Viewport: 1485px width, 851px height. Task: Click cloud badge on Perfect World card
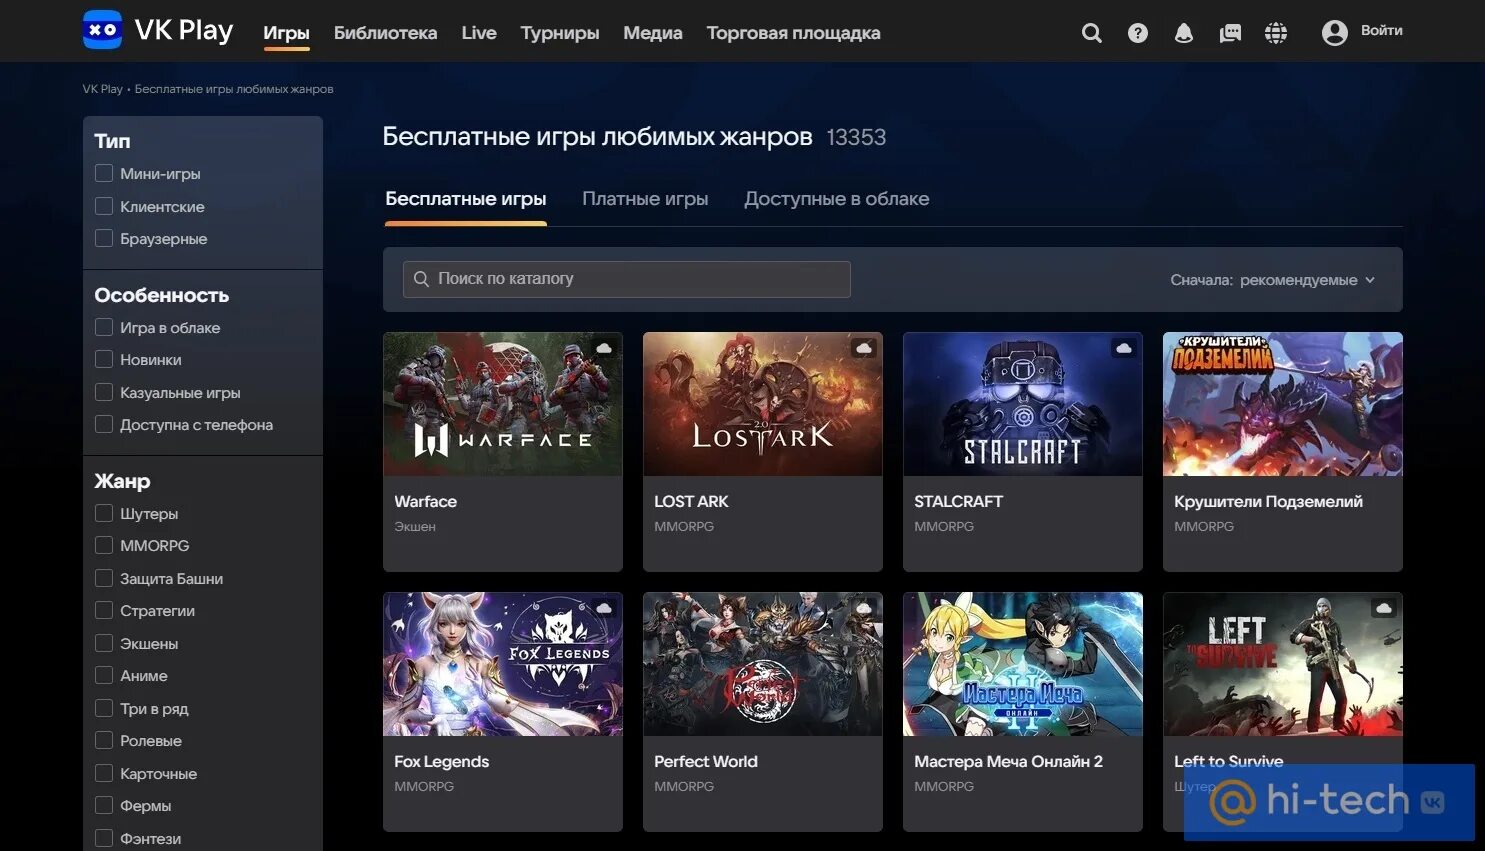(864, 608)
